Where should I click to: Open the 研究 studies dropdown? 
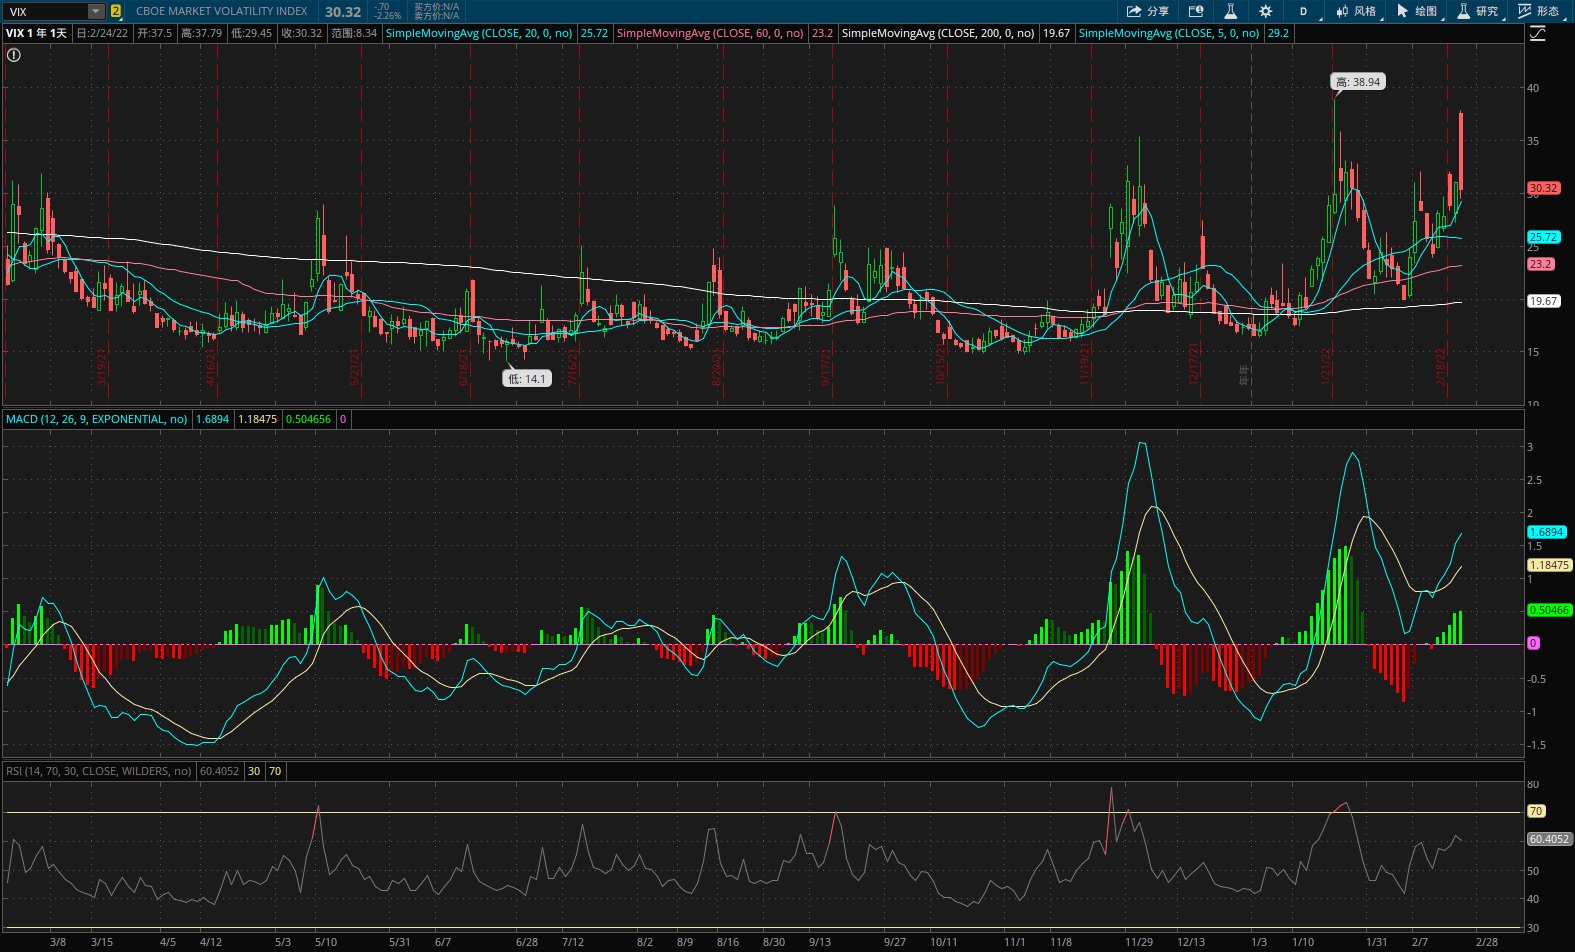click(1479, 11)
